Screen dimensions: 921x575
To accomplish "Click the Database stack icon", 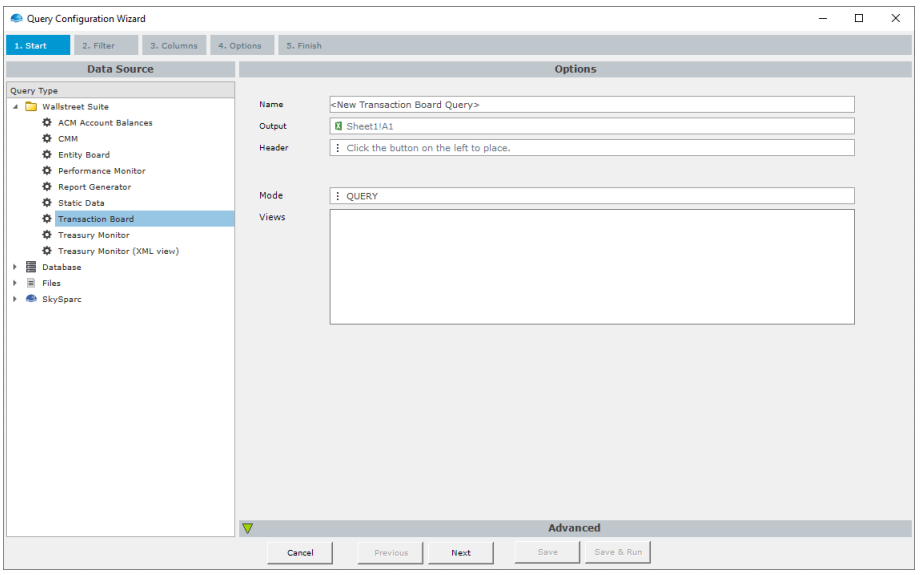I will tap(31, 267).
